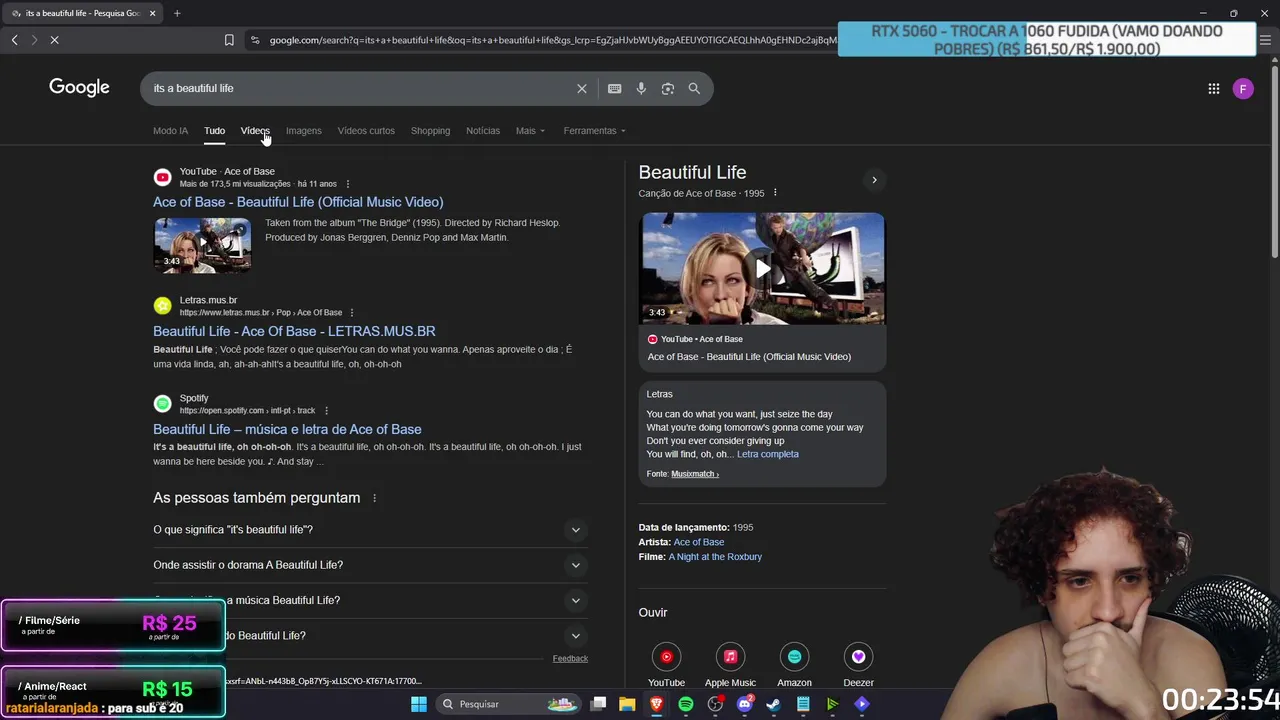1280x720 pixels.
Task: Close the 'its a beautiful life' browser tab
Action: 152,13
